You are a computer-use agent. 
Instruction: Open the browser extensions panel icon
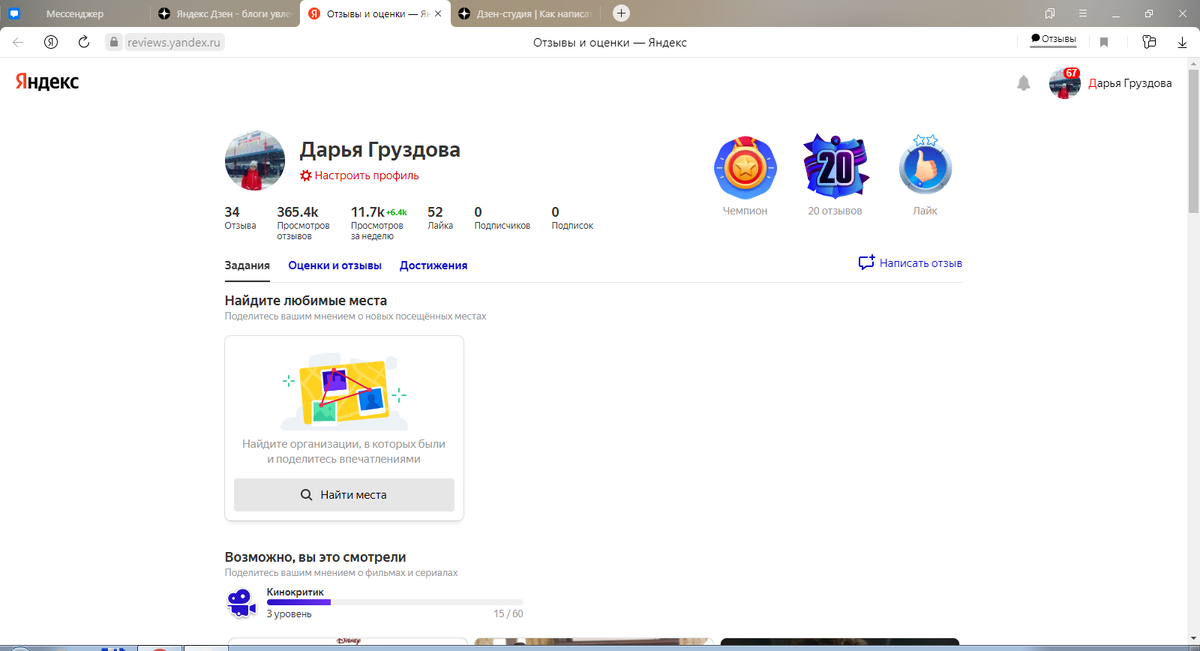coord(1149,42)
